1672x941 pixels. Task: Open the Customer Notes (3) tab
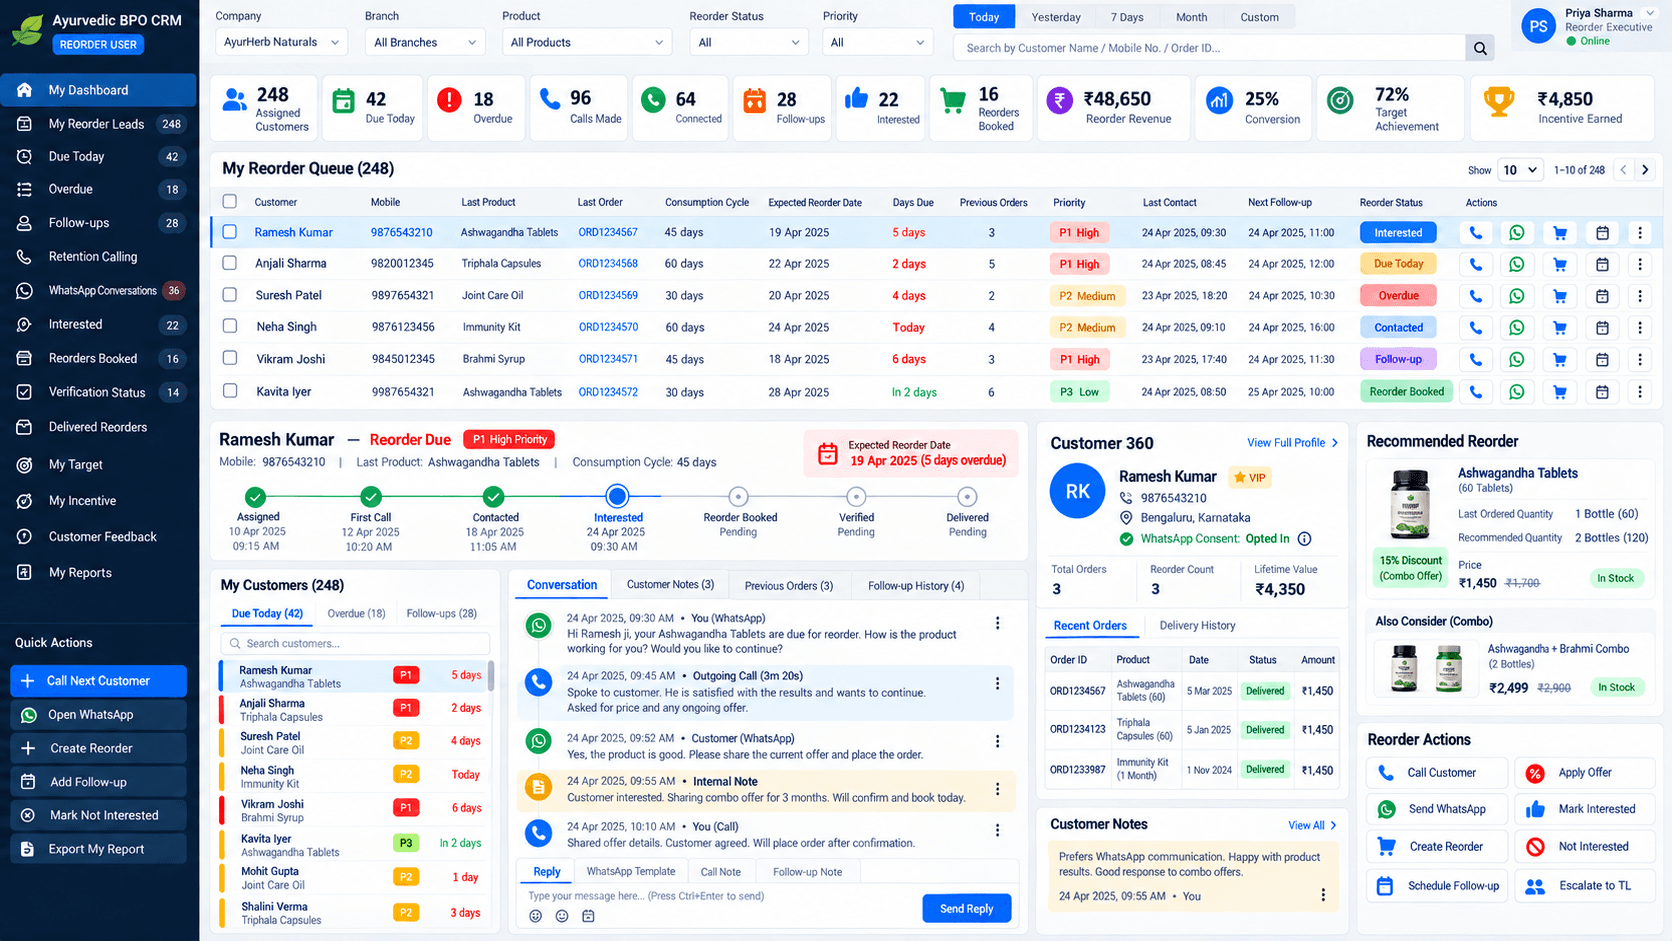pyautogui.click(x=670, y=585)
